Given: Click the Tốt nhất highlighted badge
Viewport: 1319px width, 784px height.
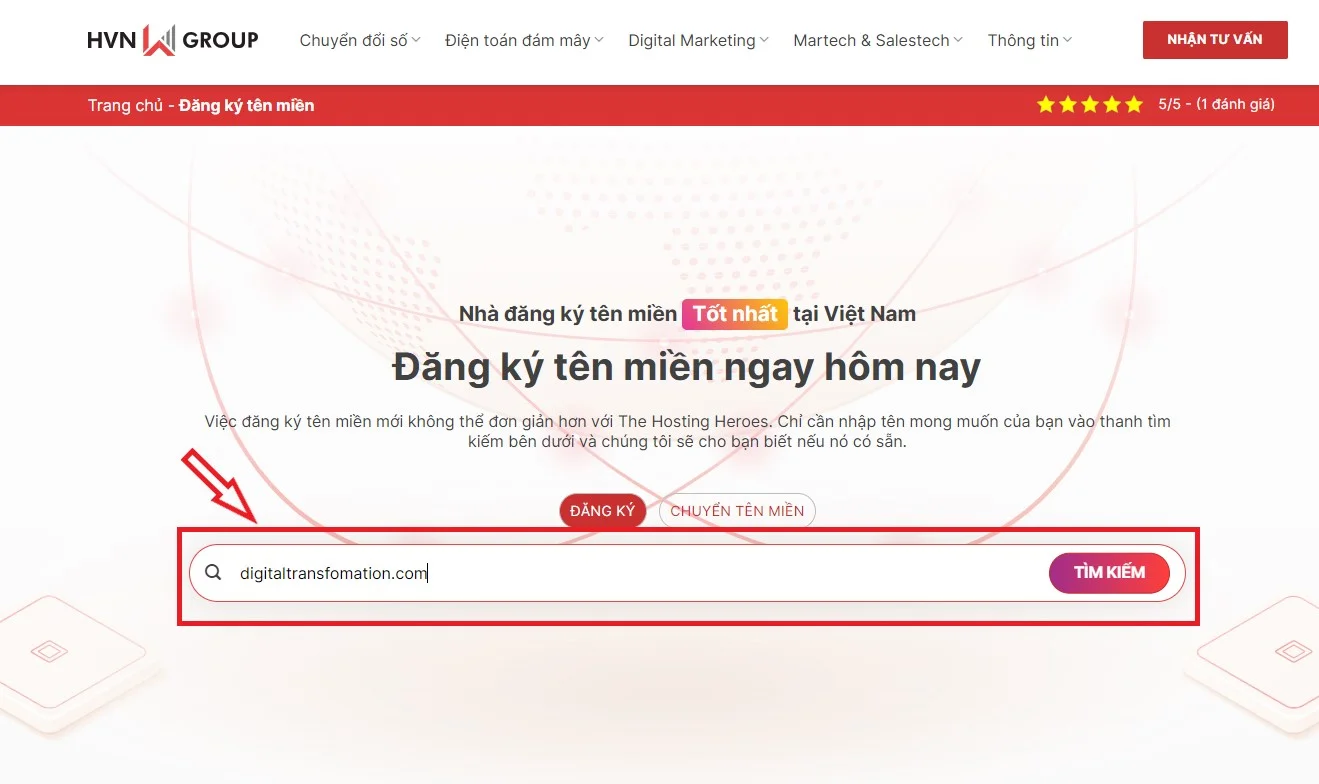Looking at the screenshot, I should pos(735,314).
